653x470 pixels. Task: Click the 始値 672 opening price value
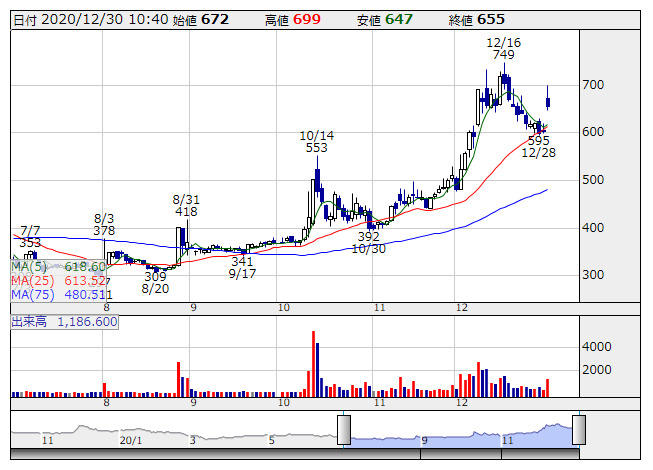point(216,19)
